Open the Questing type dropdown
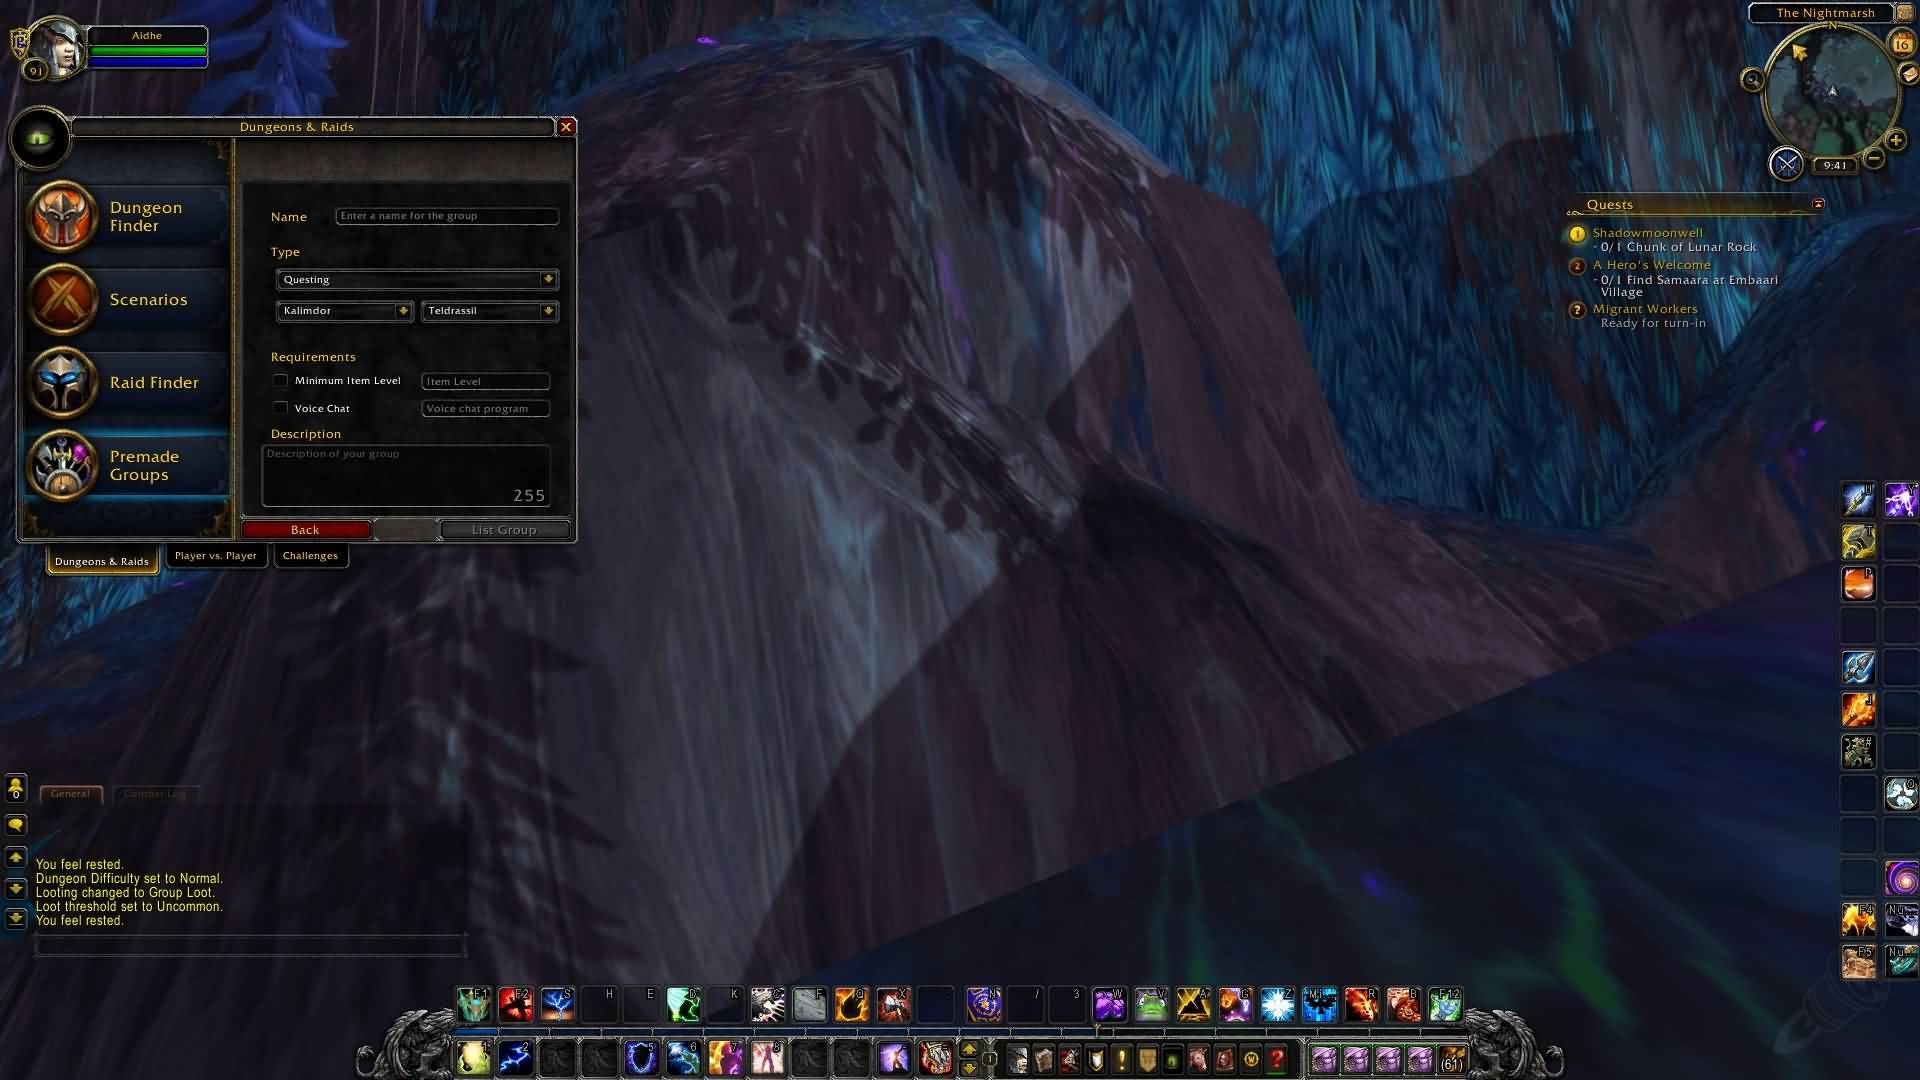 tap(417, 280)
